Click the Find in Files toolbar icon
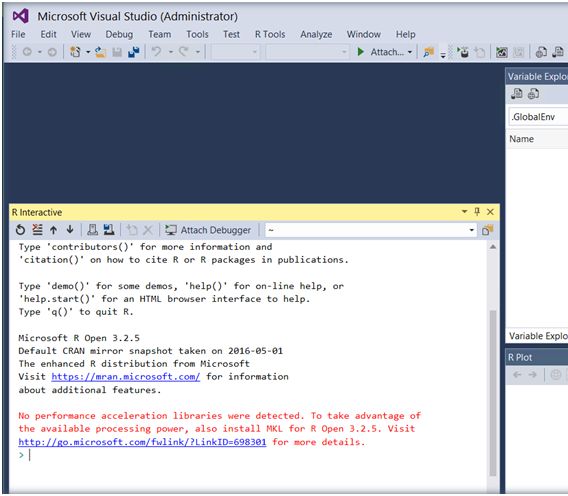Screen dimensions: 568x496 click(x=429, y=53)
